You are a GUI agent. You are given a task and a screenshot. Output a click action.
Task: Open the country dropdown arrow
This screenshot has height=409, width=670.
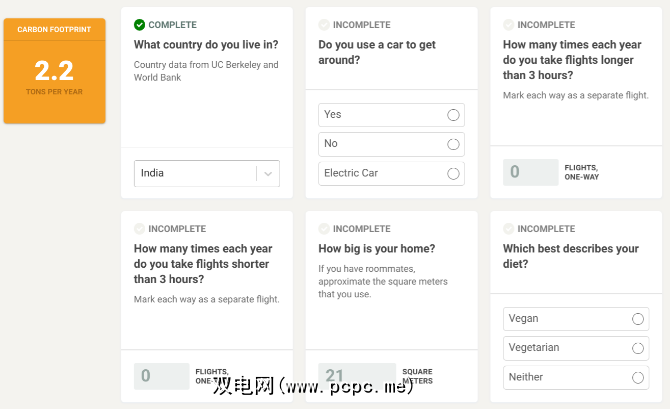[268, 173]
